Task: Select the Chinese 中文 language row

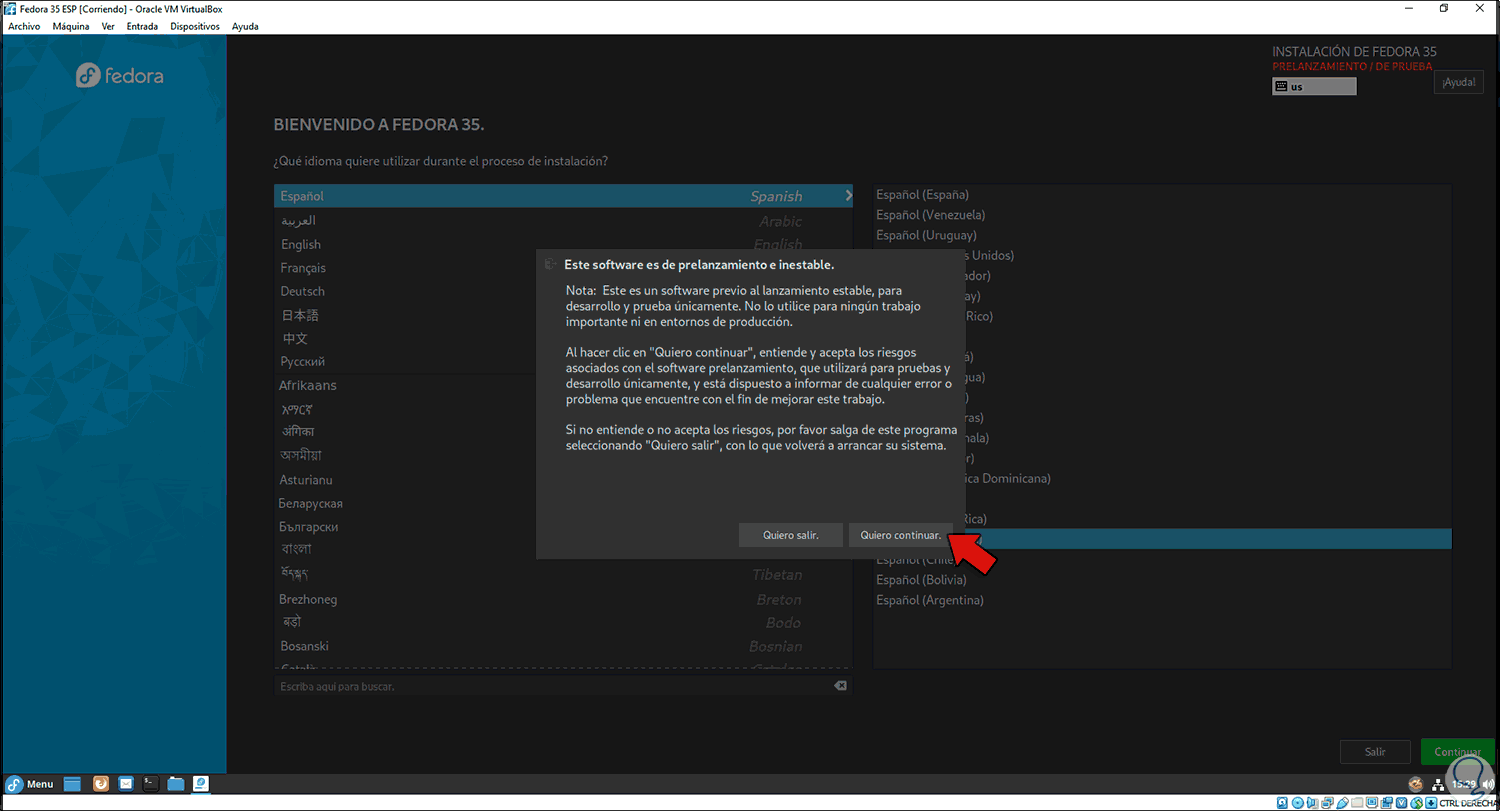Action: pos(563,338)
